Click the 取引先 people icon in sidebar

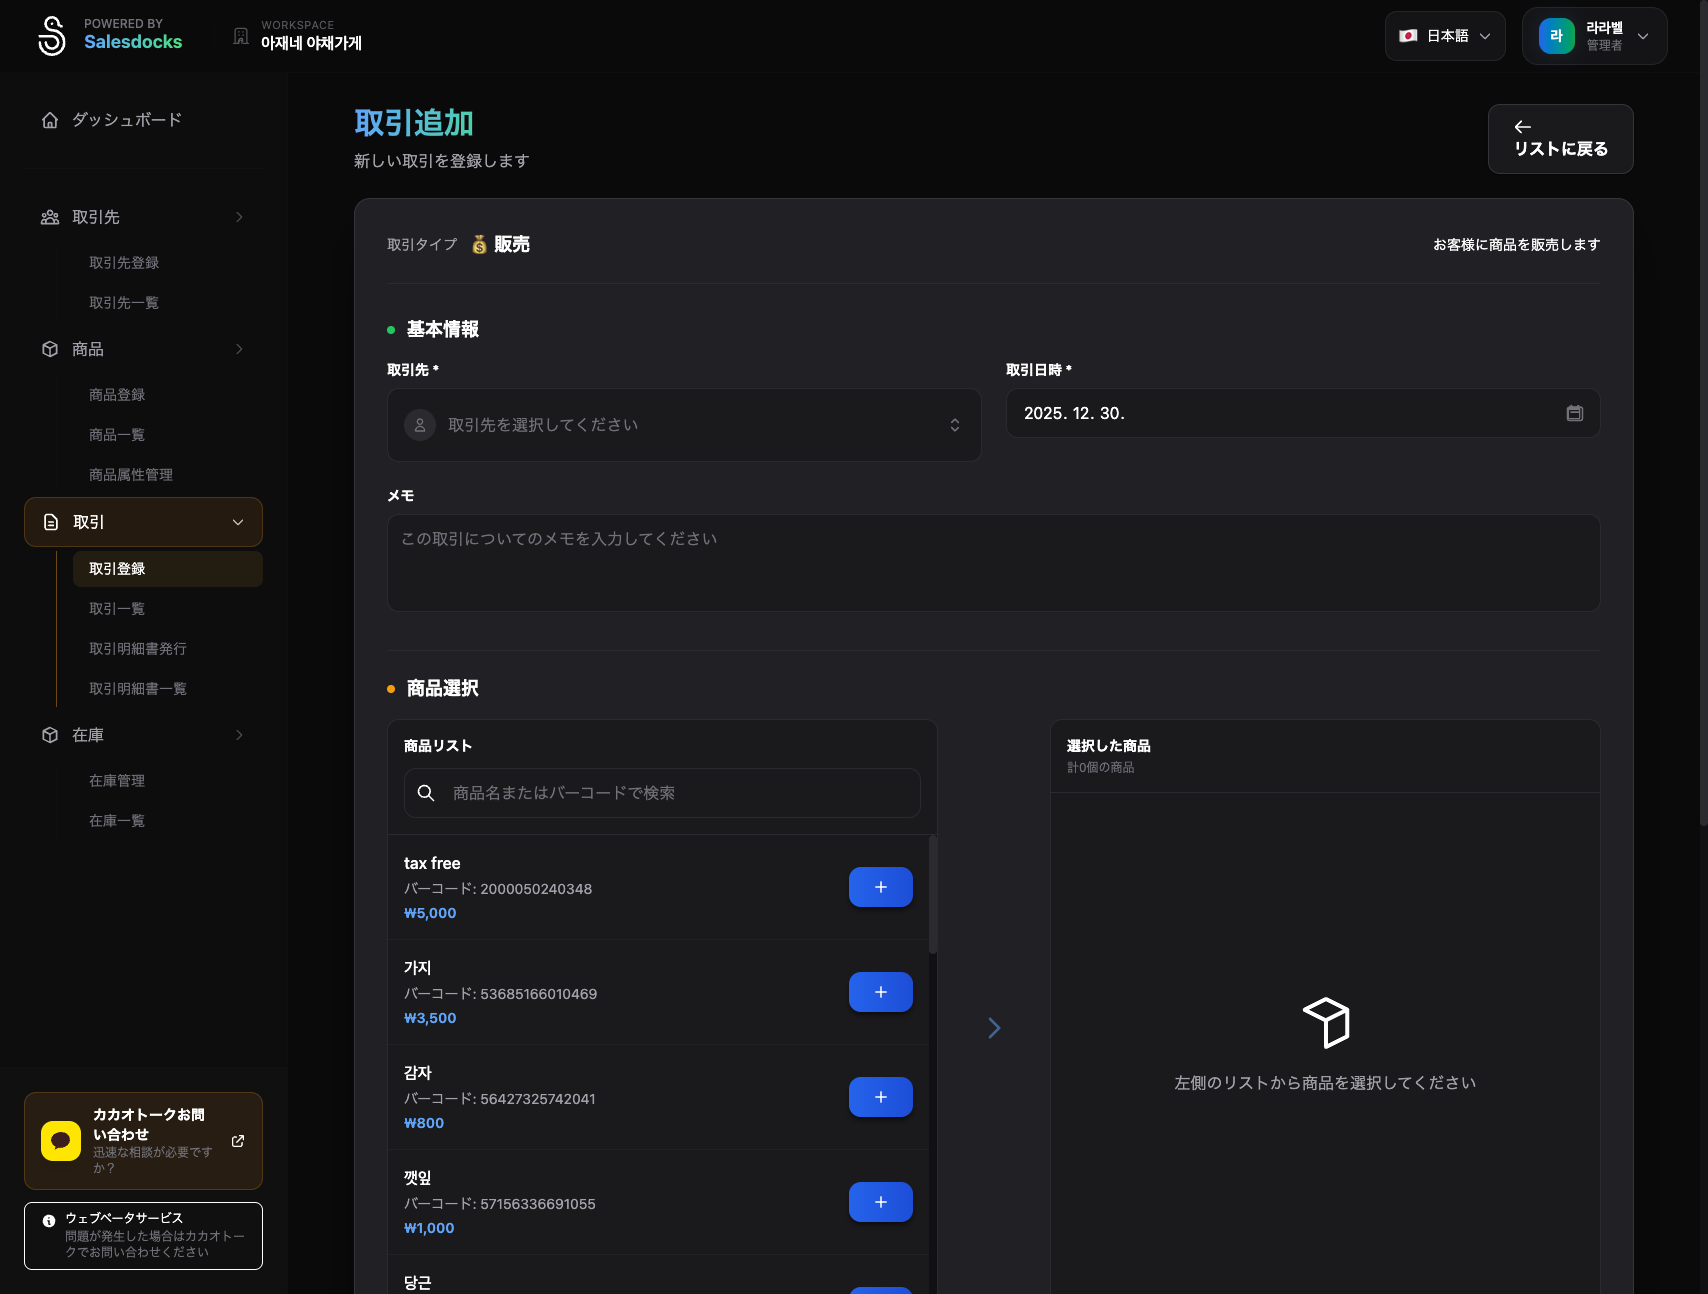coord(50,217)
